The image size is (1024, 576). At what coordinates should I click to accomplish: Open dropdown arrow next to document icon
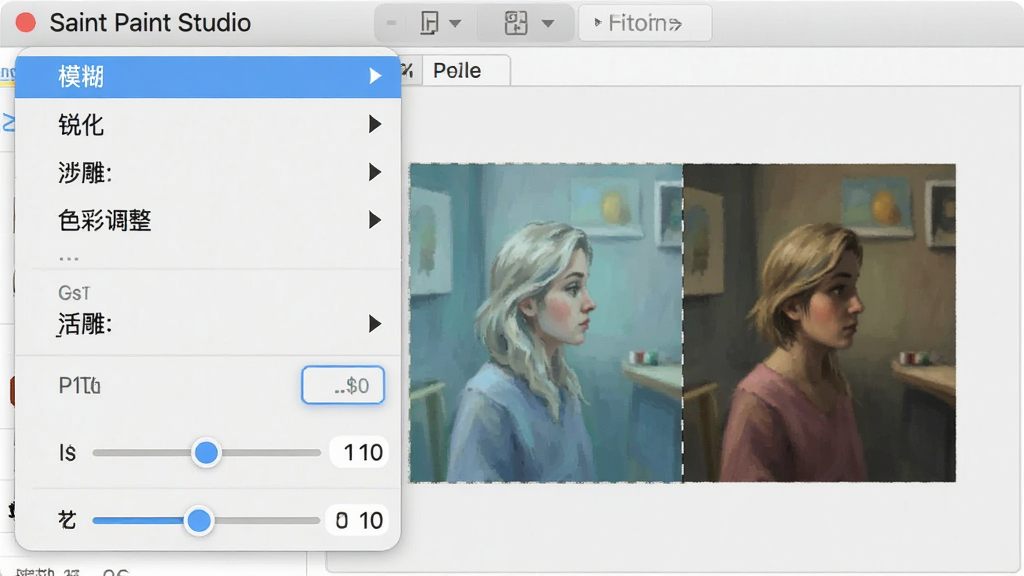tap(455, 24)
